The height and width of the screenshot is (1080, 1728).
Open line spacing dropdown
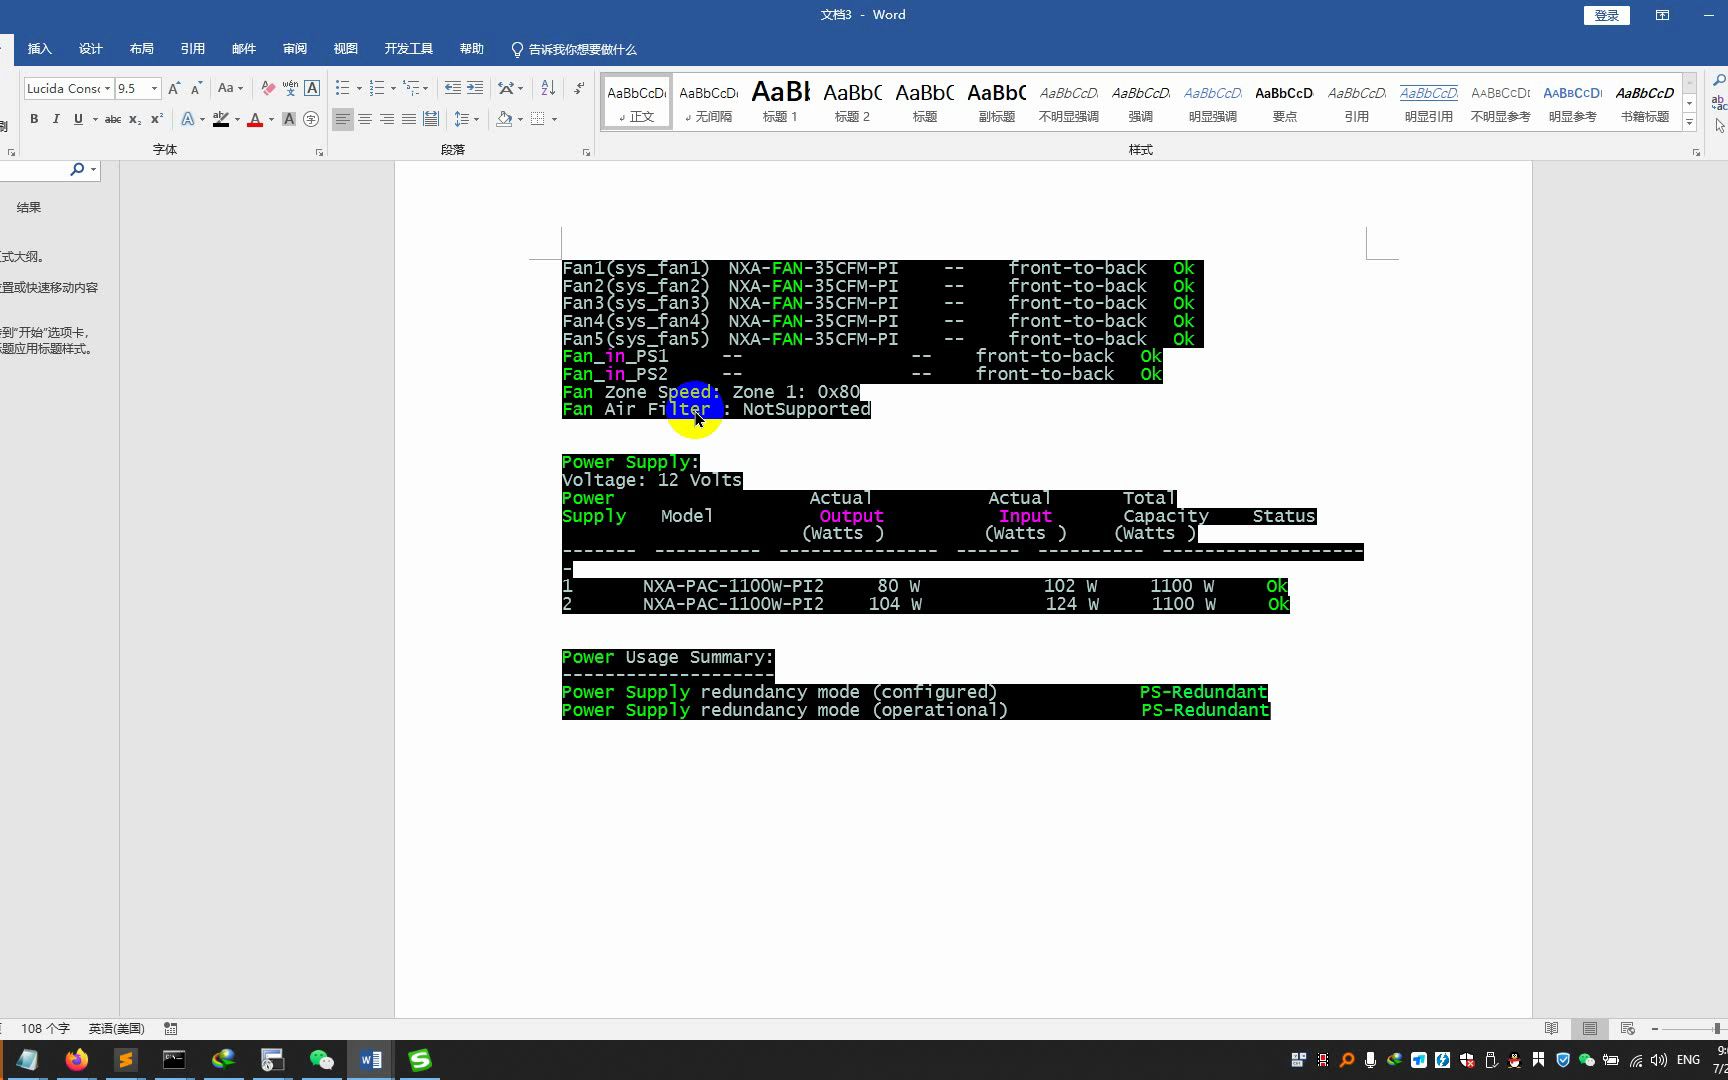467,119
